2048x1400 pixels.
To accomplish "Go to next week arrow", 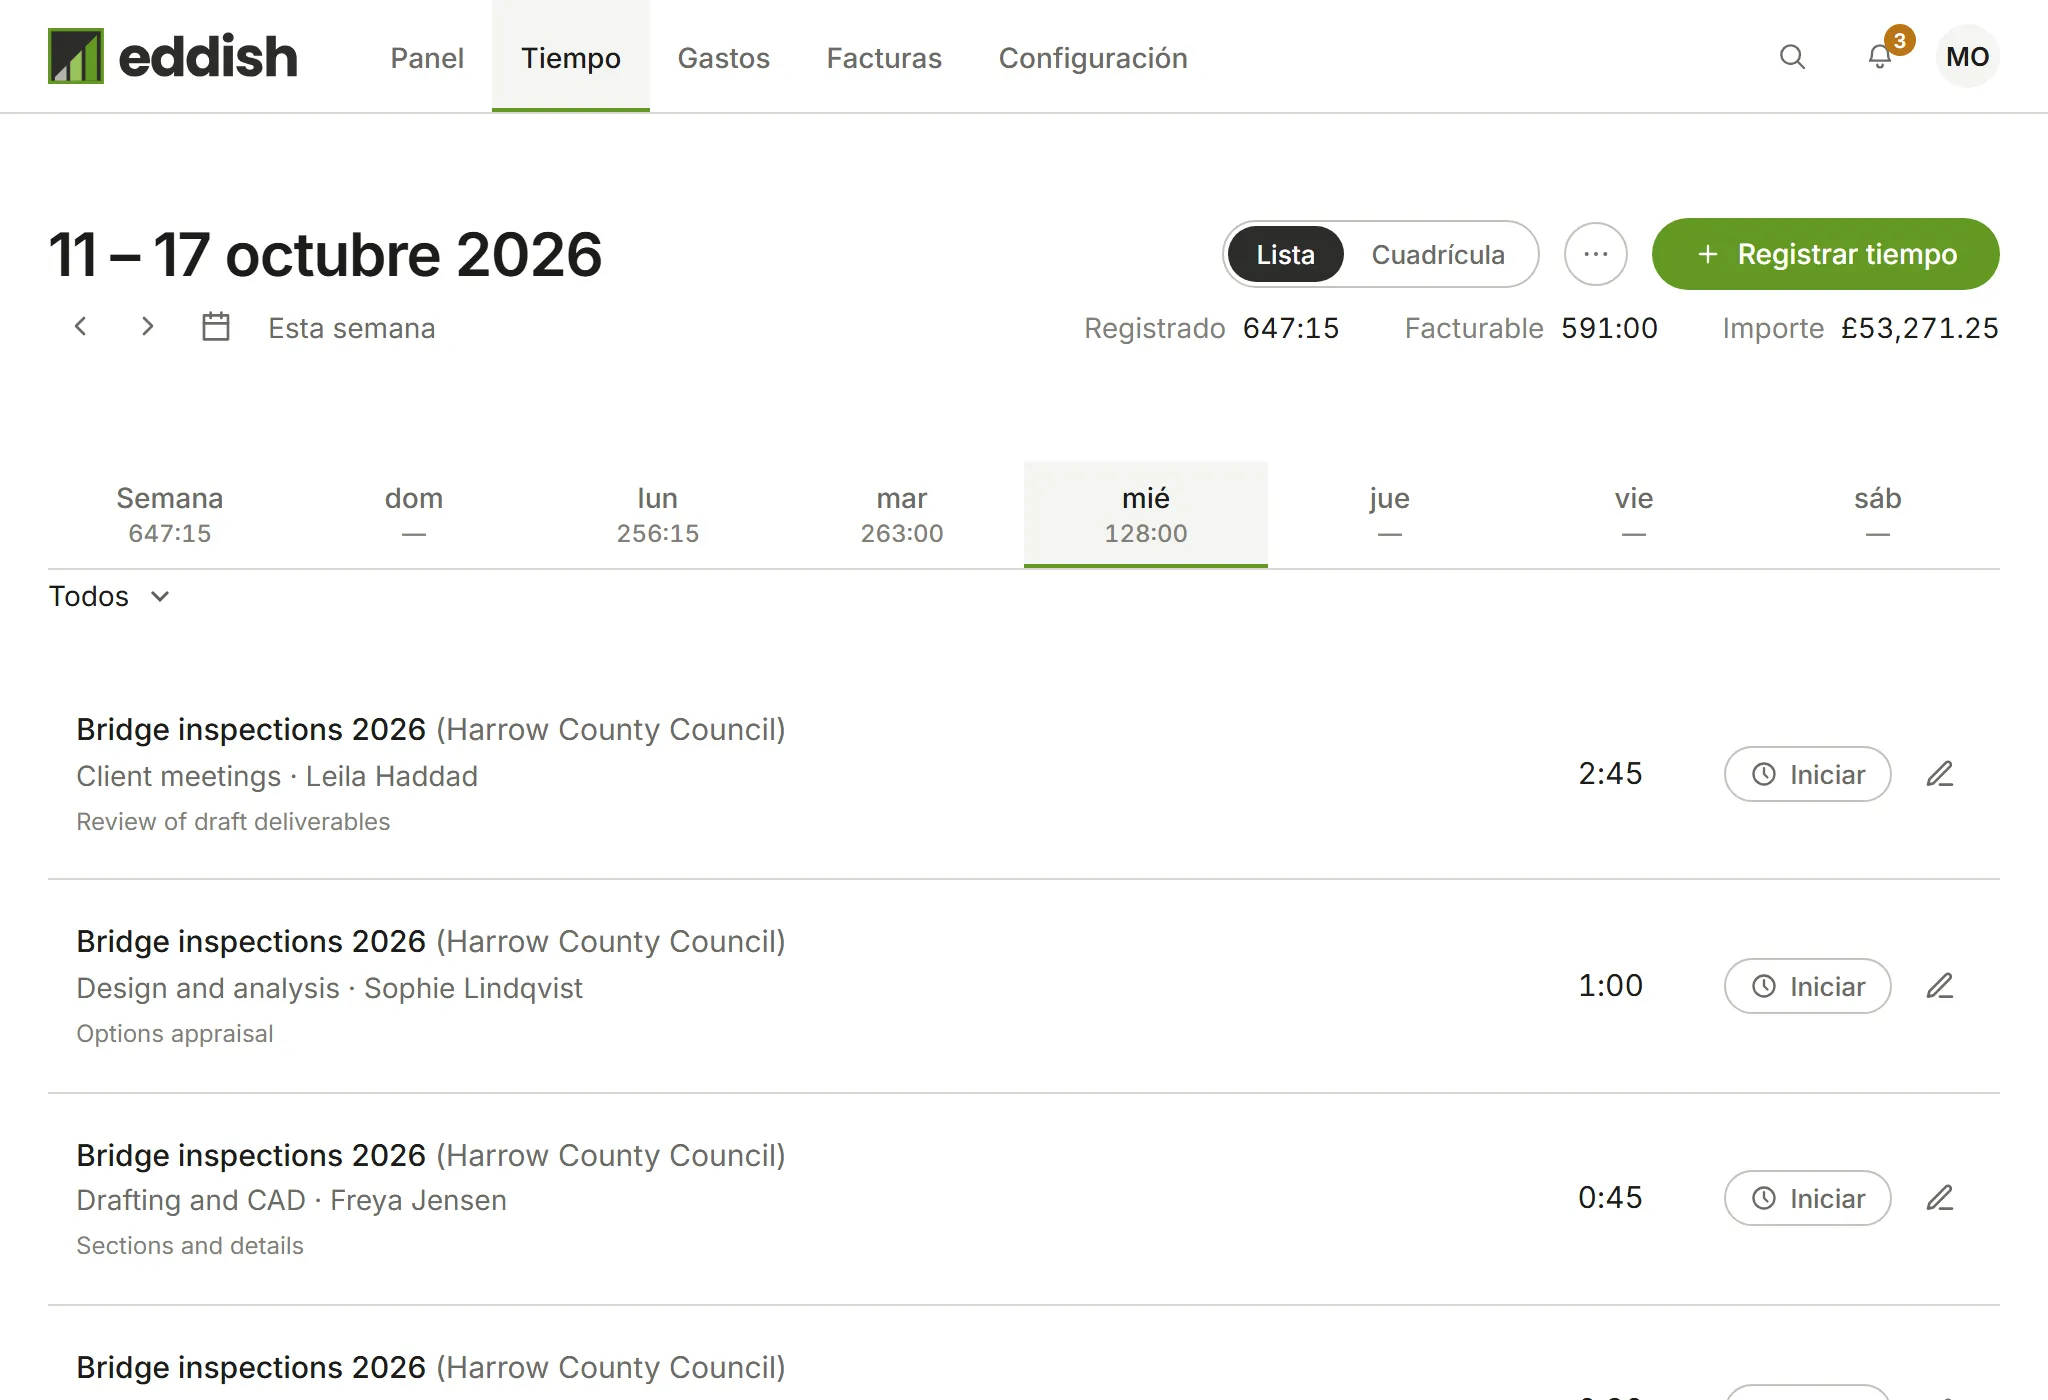I will [147, 327].
